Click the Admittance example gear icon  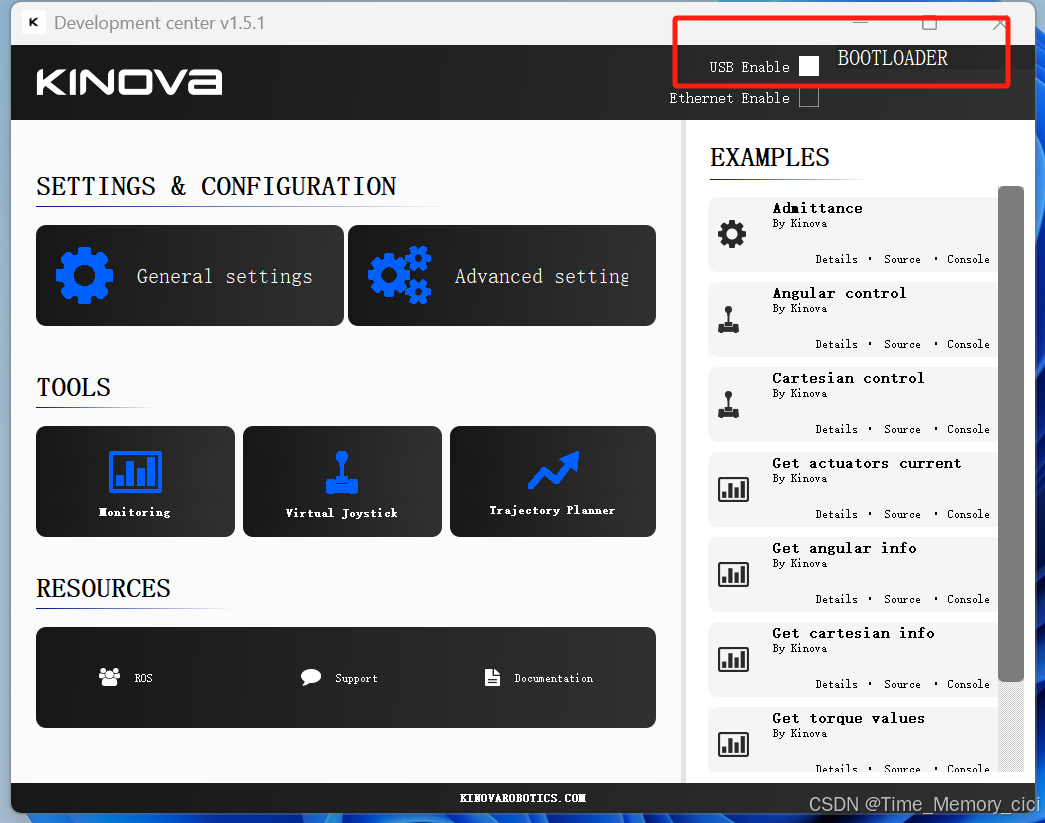click(x=732, y=234)
